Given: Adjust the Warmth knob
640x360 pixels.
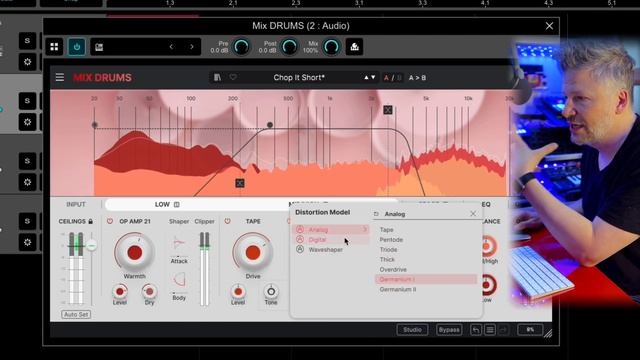Looking at the screenshot, I should pyautogui.click(x=134, y=253).
